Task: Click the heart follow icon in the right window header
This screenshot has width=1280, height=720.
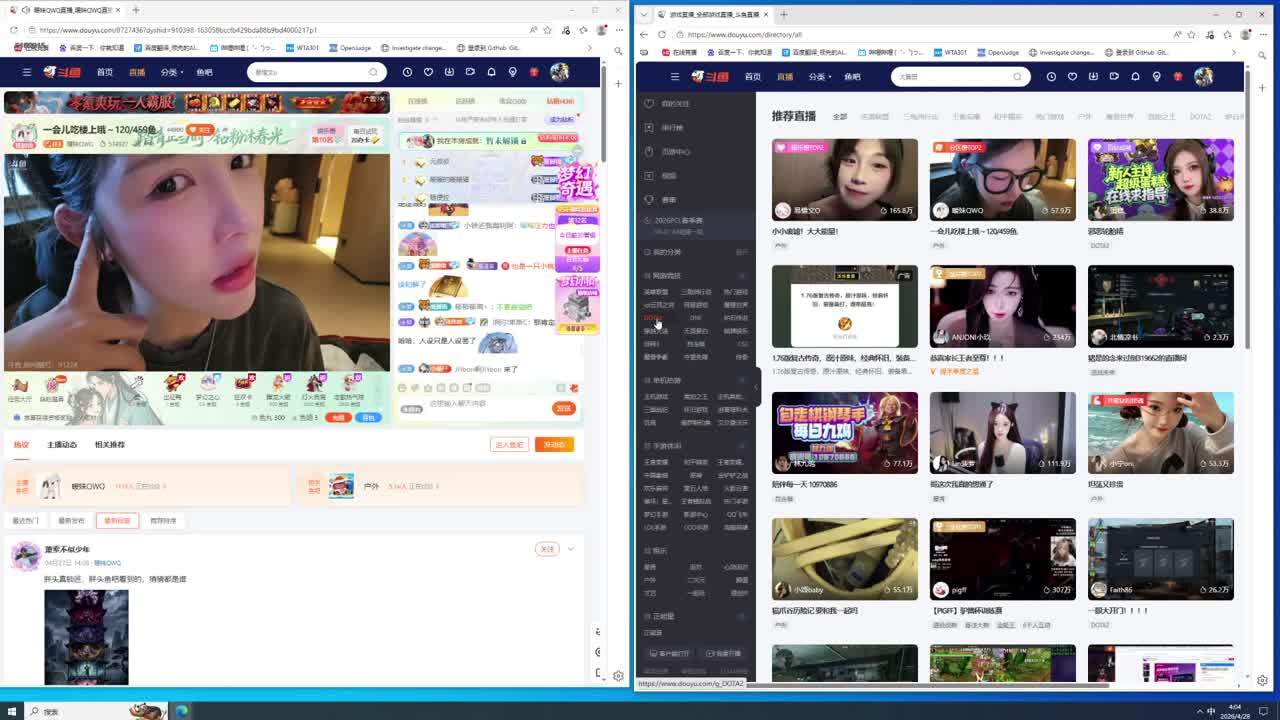Action: [1072, 76]
